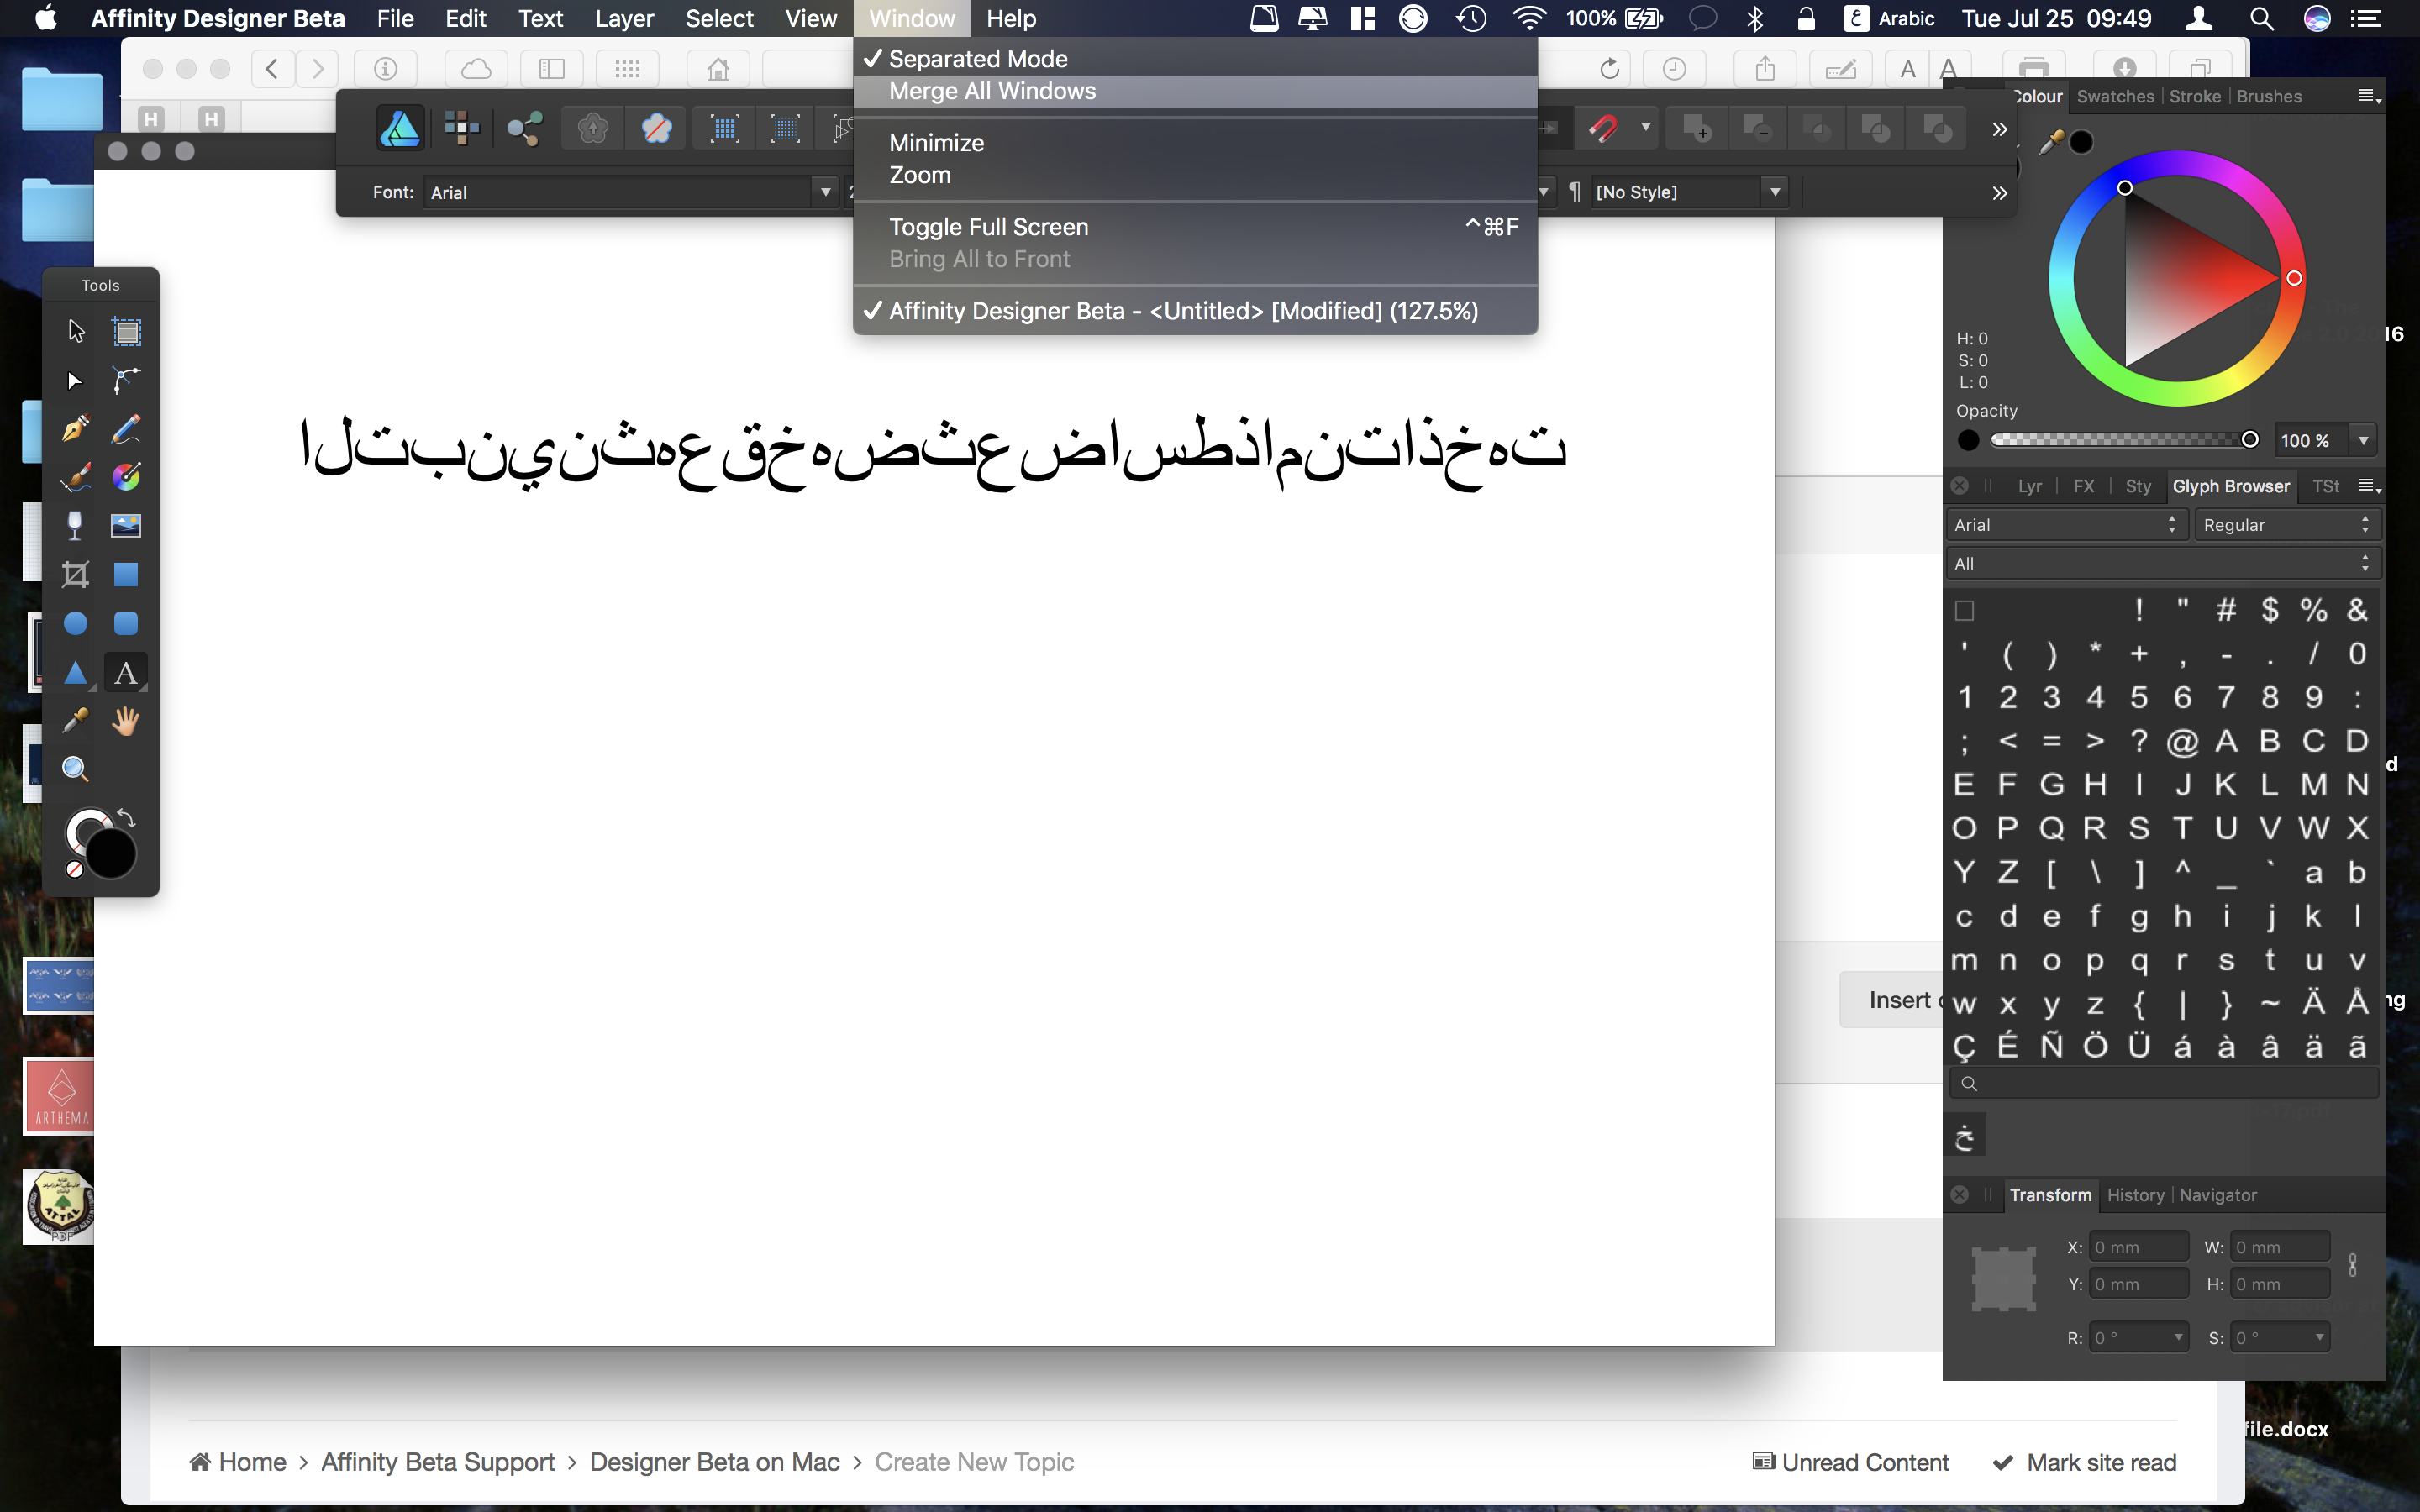Select the Artistic Text tool
2420x1512 pixels.
pyautogui.click(x=126, y=673)
